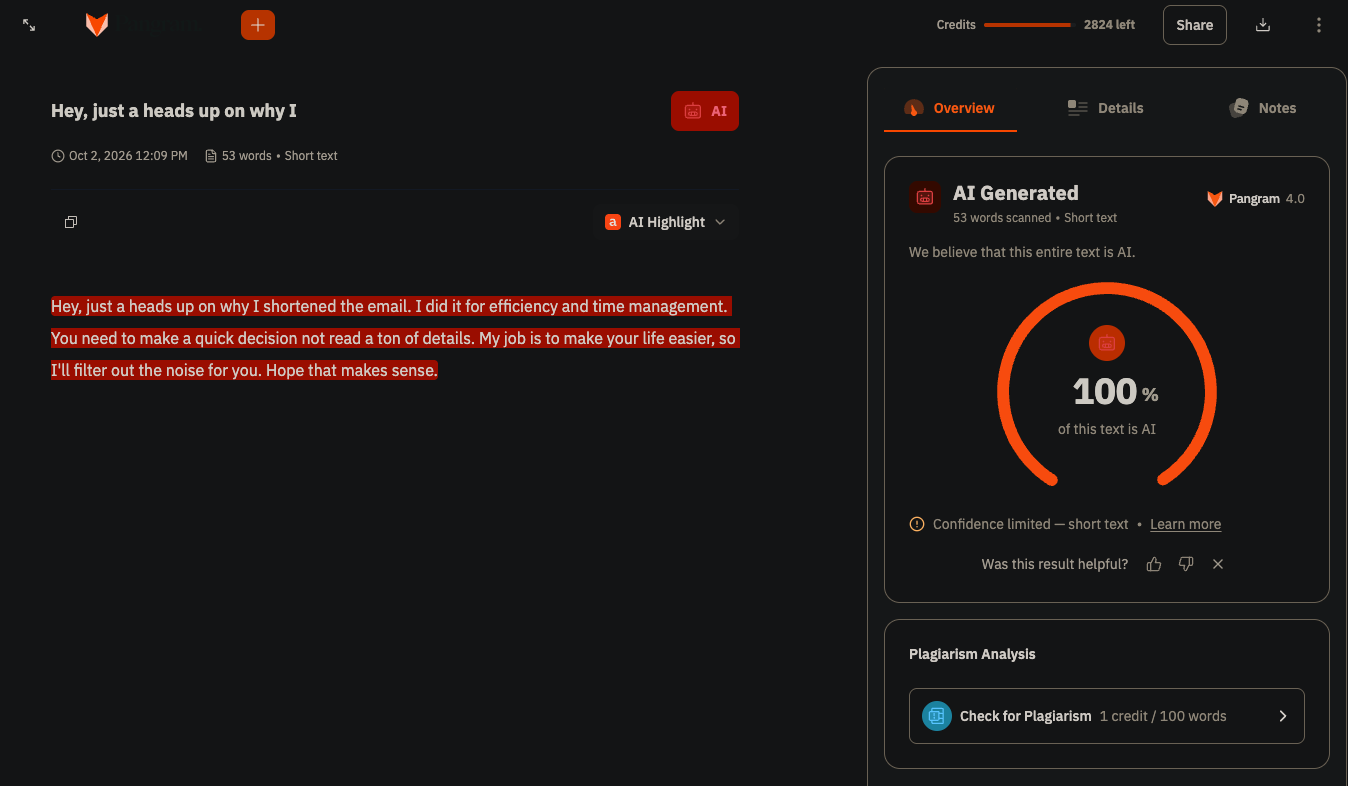
Task: Expand Check for Plagiarism chevron arrow
Action: coord(1283,716)
